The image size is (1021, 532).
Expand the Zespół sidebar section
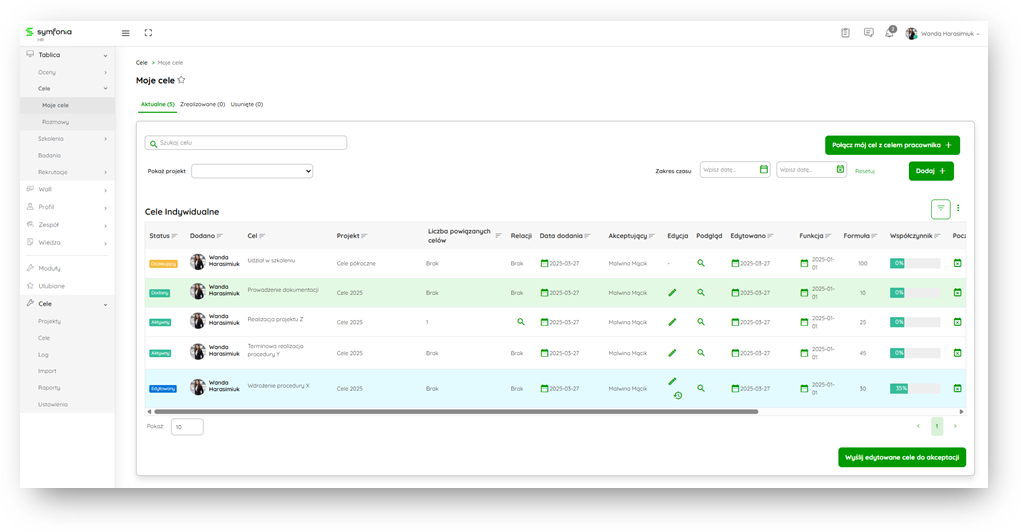coord(105,225)
